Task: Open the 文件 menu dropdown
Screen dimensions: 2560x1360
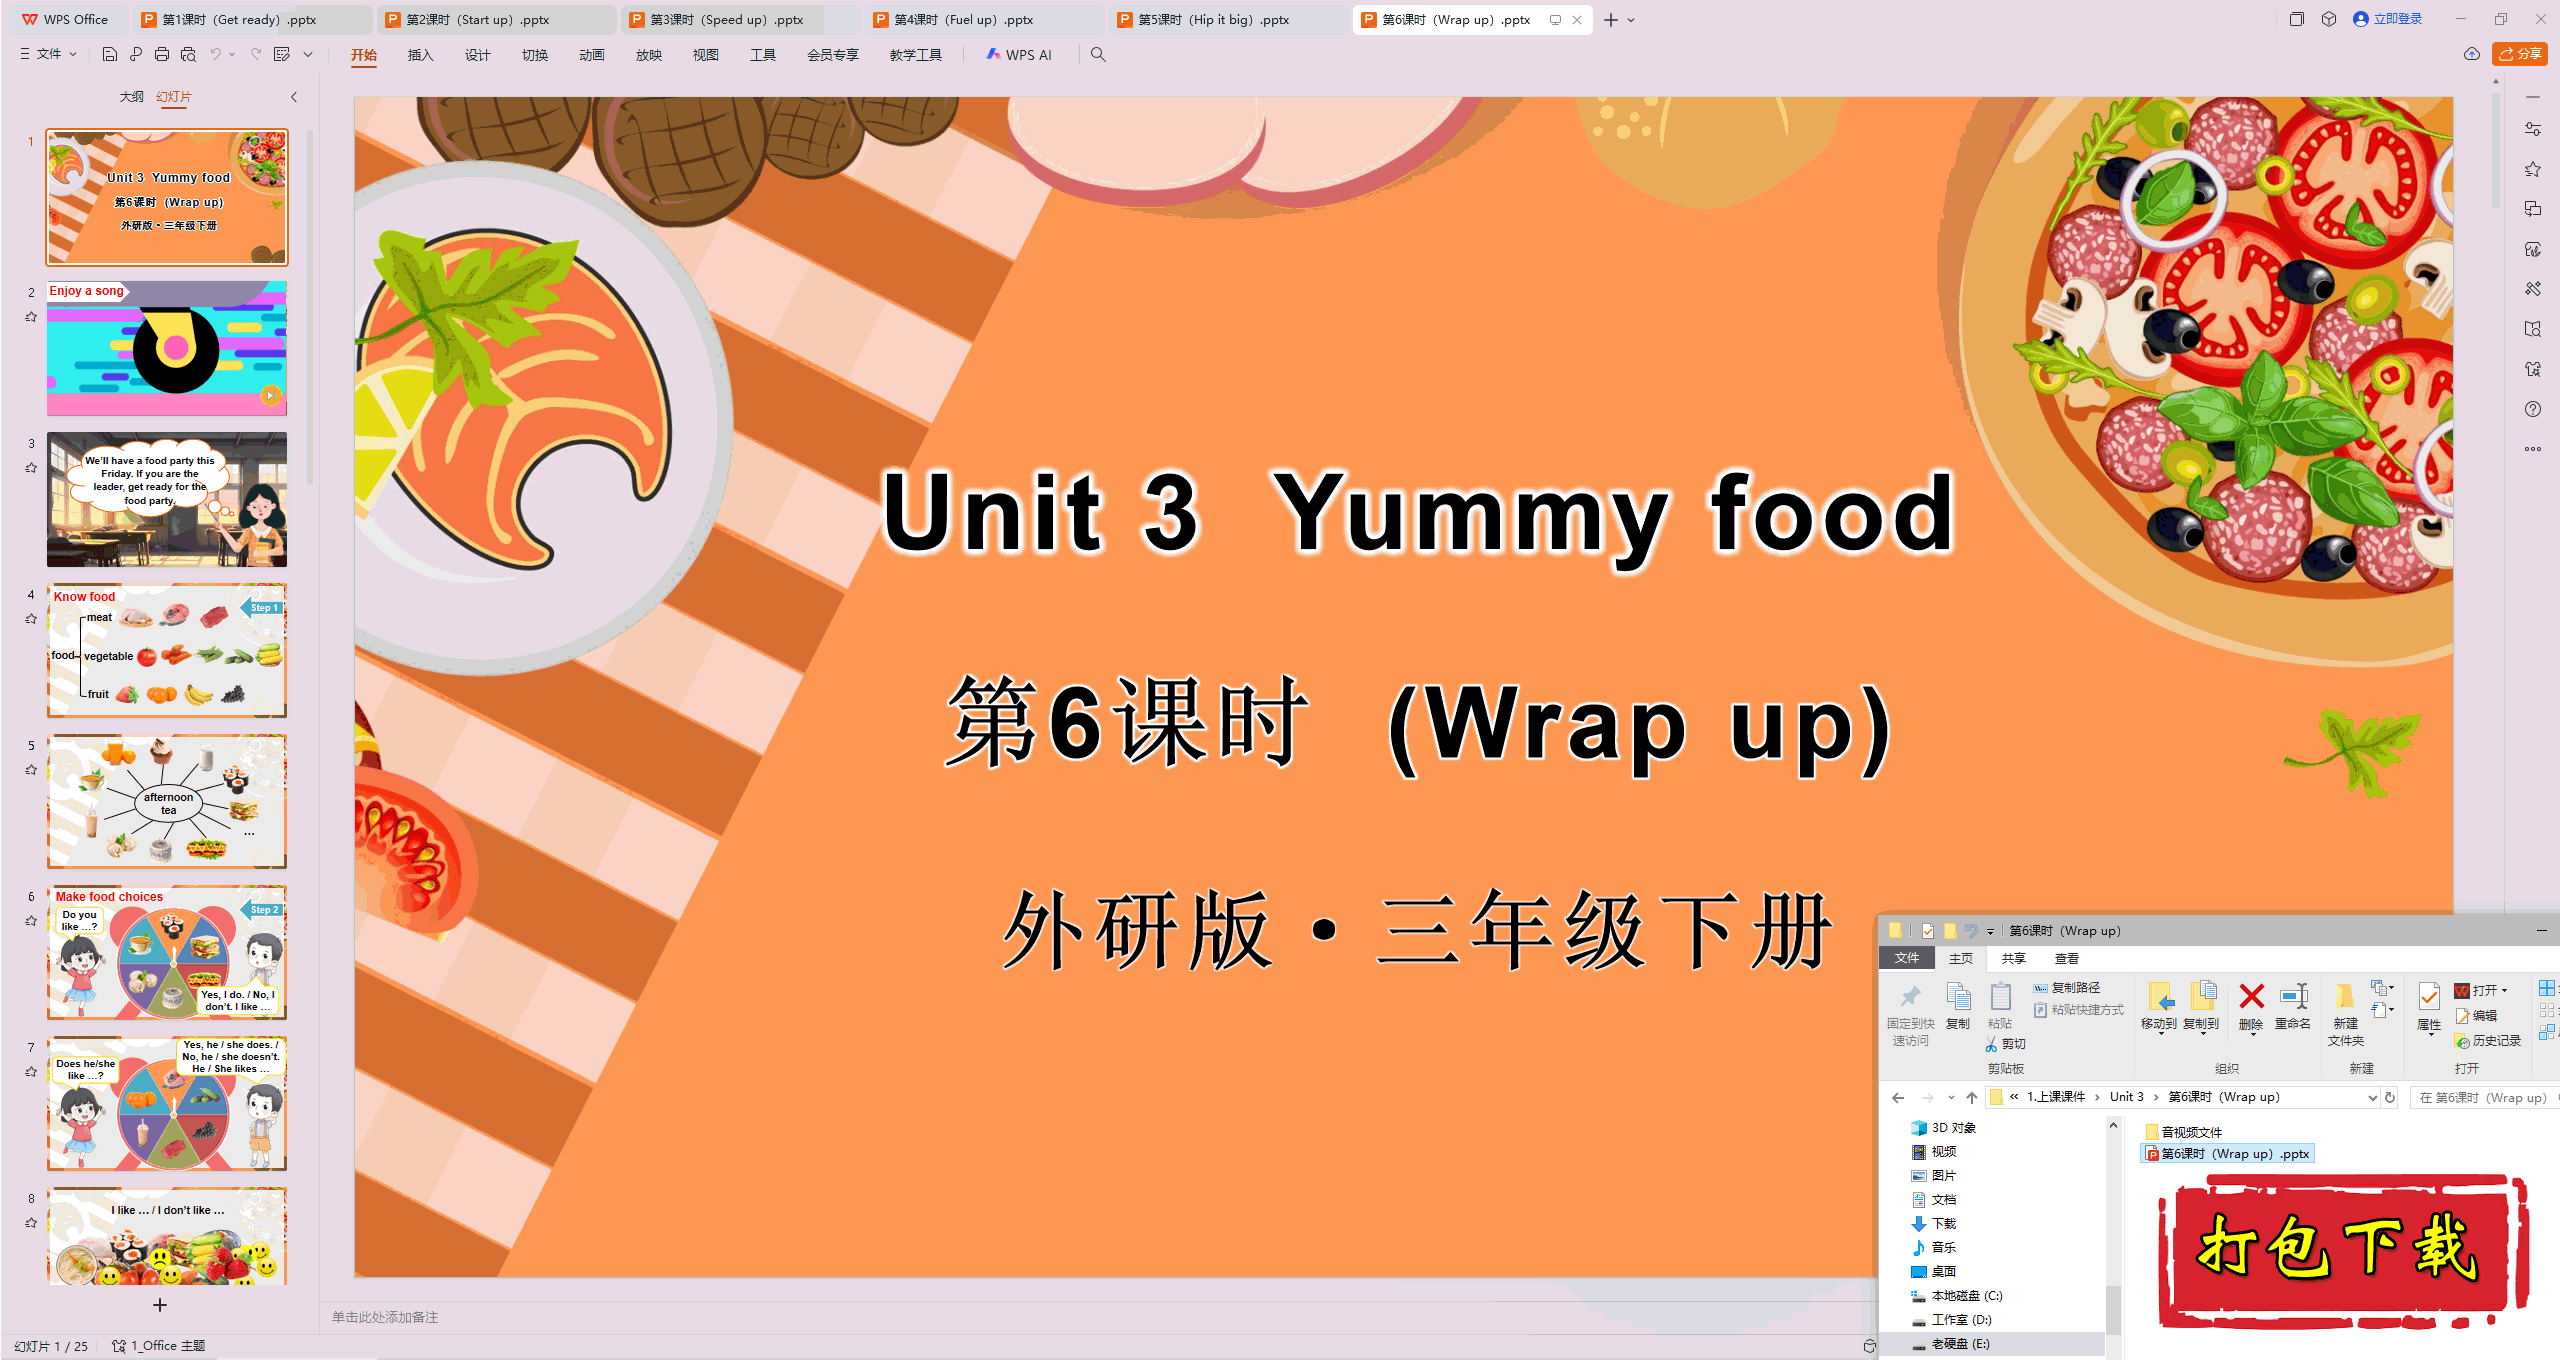Action: pyautogui.click(x=48, y=54)
